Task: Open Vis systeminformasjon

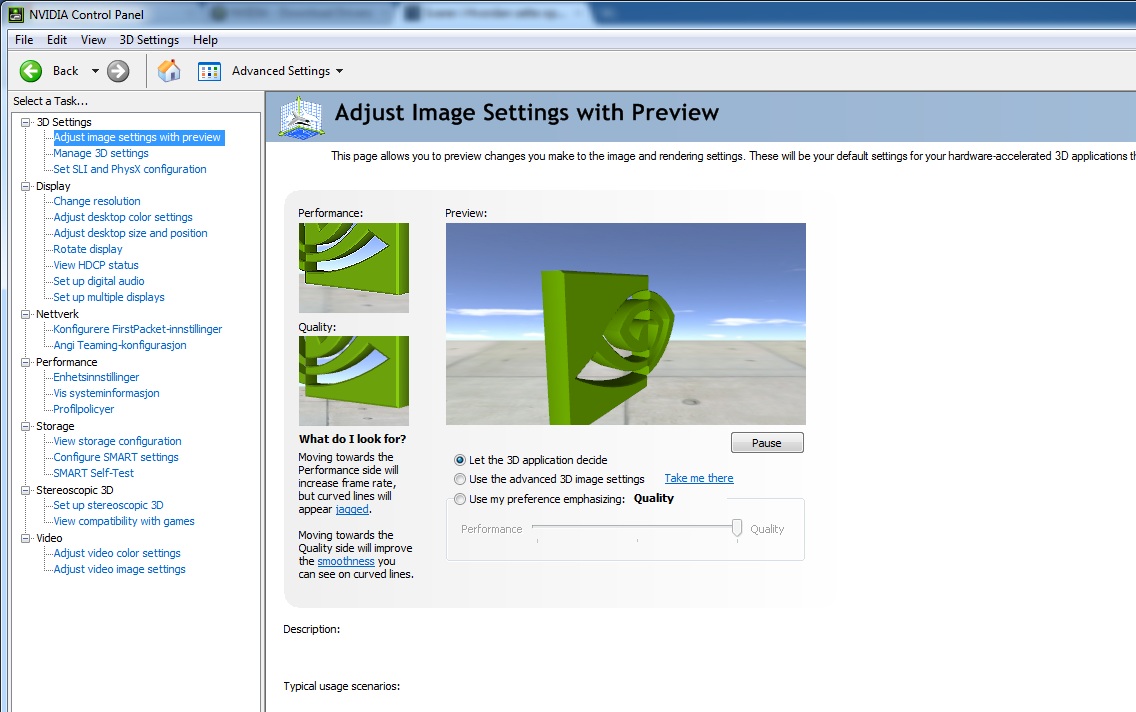Action: point(106,393)
